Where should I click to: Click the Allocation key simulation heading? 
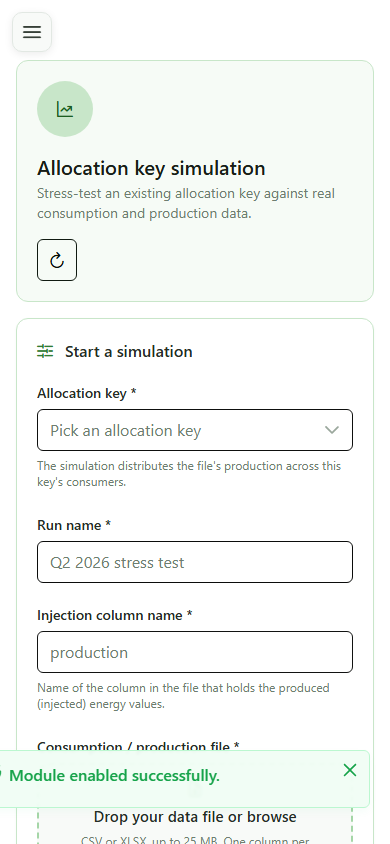[151, 168]
